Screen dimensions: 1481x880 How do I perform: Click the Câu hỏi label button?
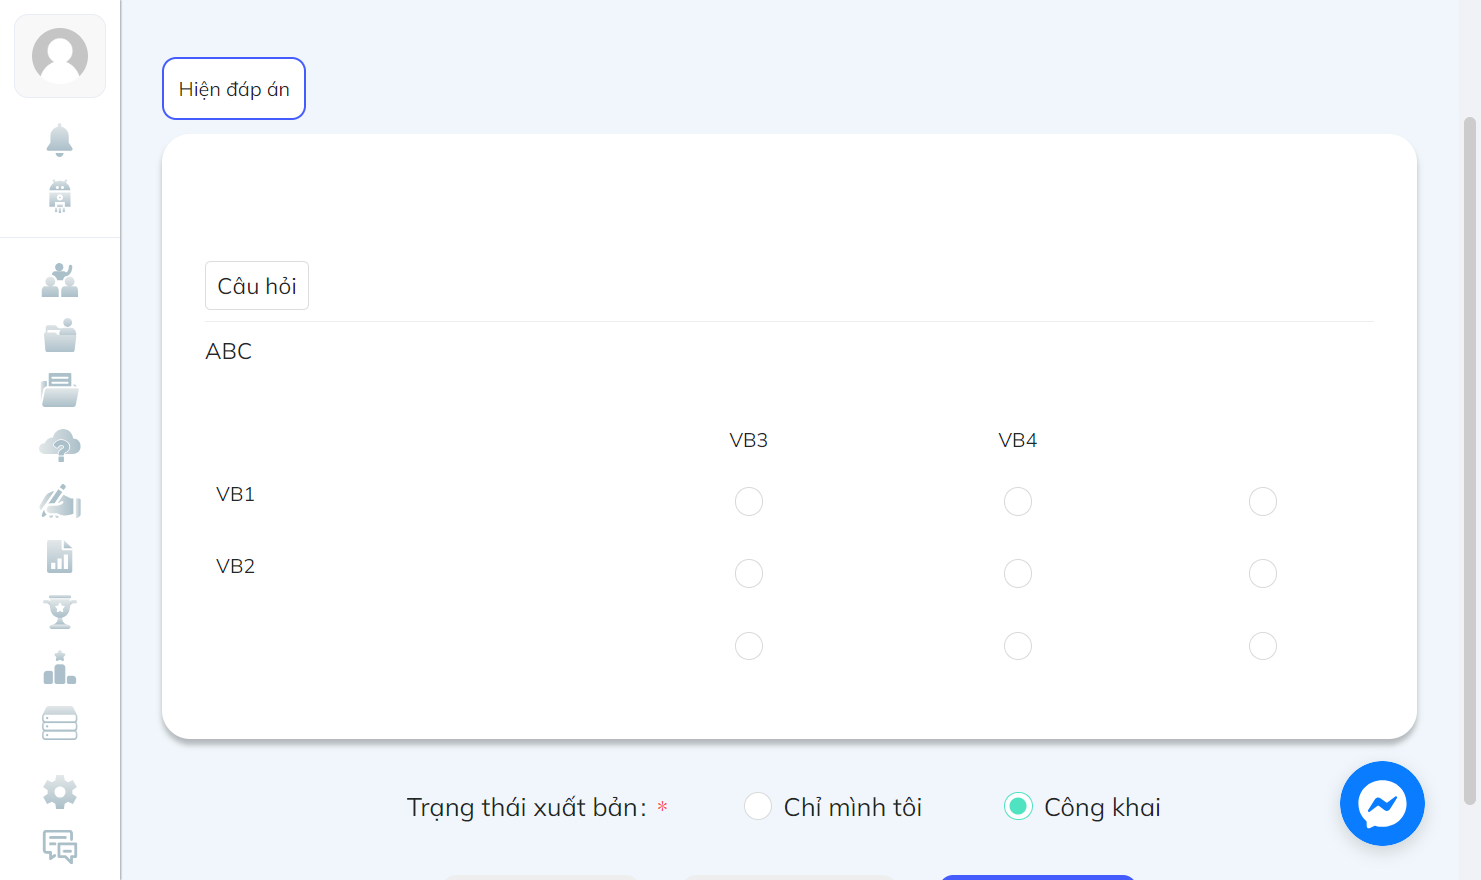pyautogui.click(x=257, y=286)
